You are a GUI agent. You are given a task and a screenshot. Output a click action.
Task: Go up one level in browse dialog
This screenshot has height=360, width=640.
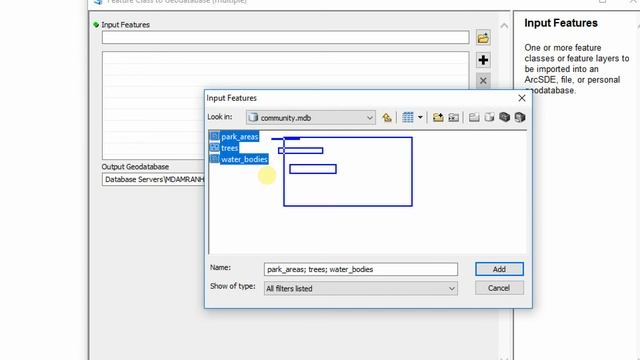387,118
